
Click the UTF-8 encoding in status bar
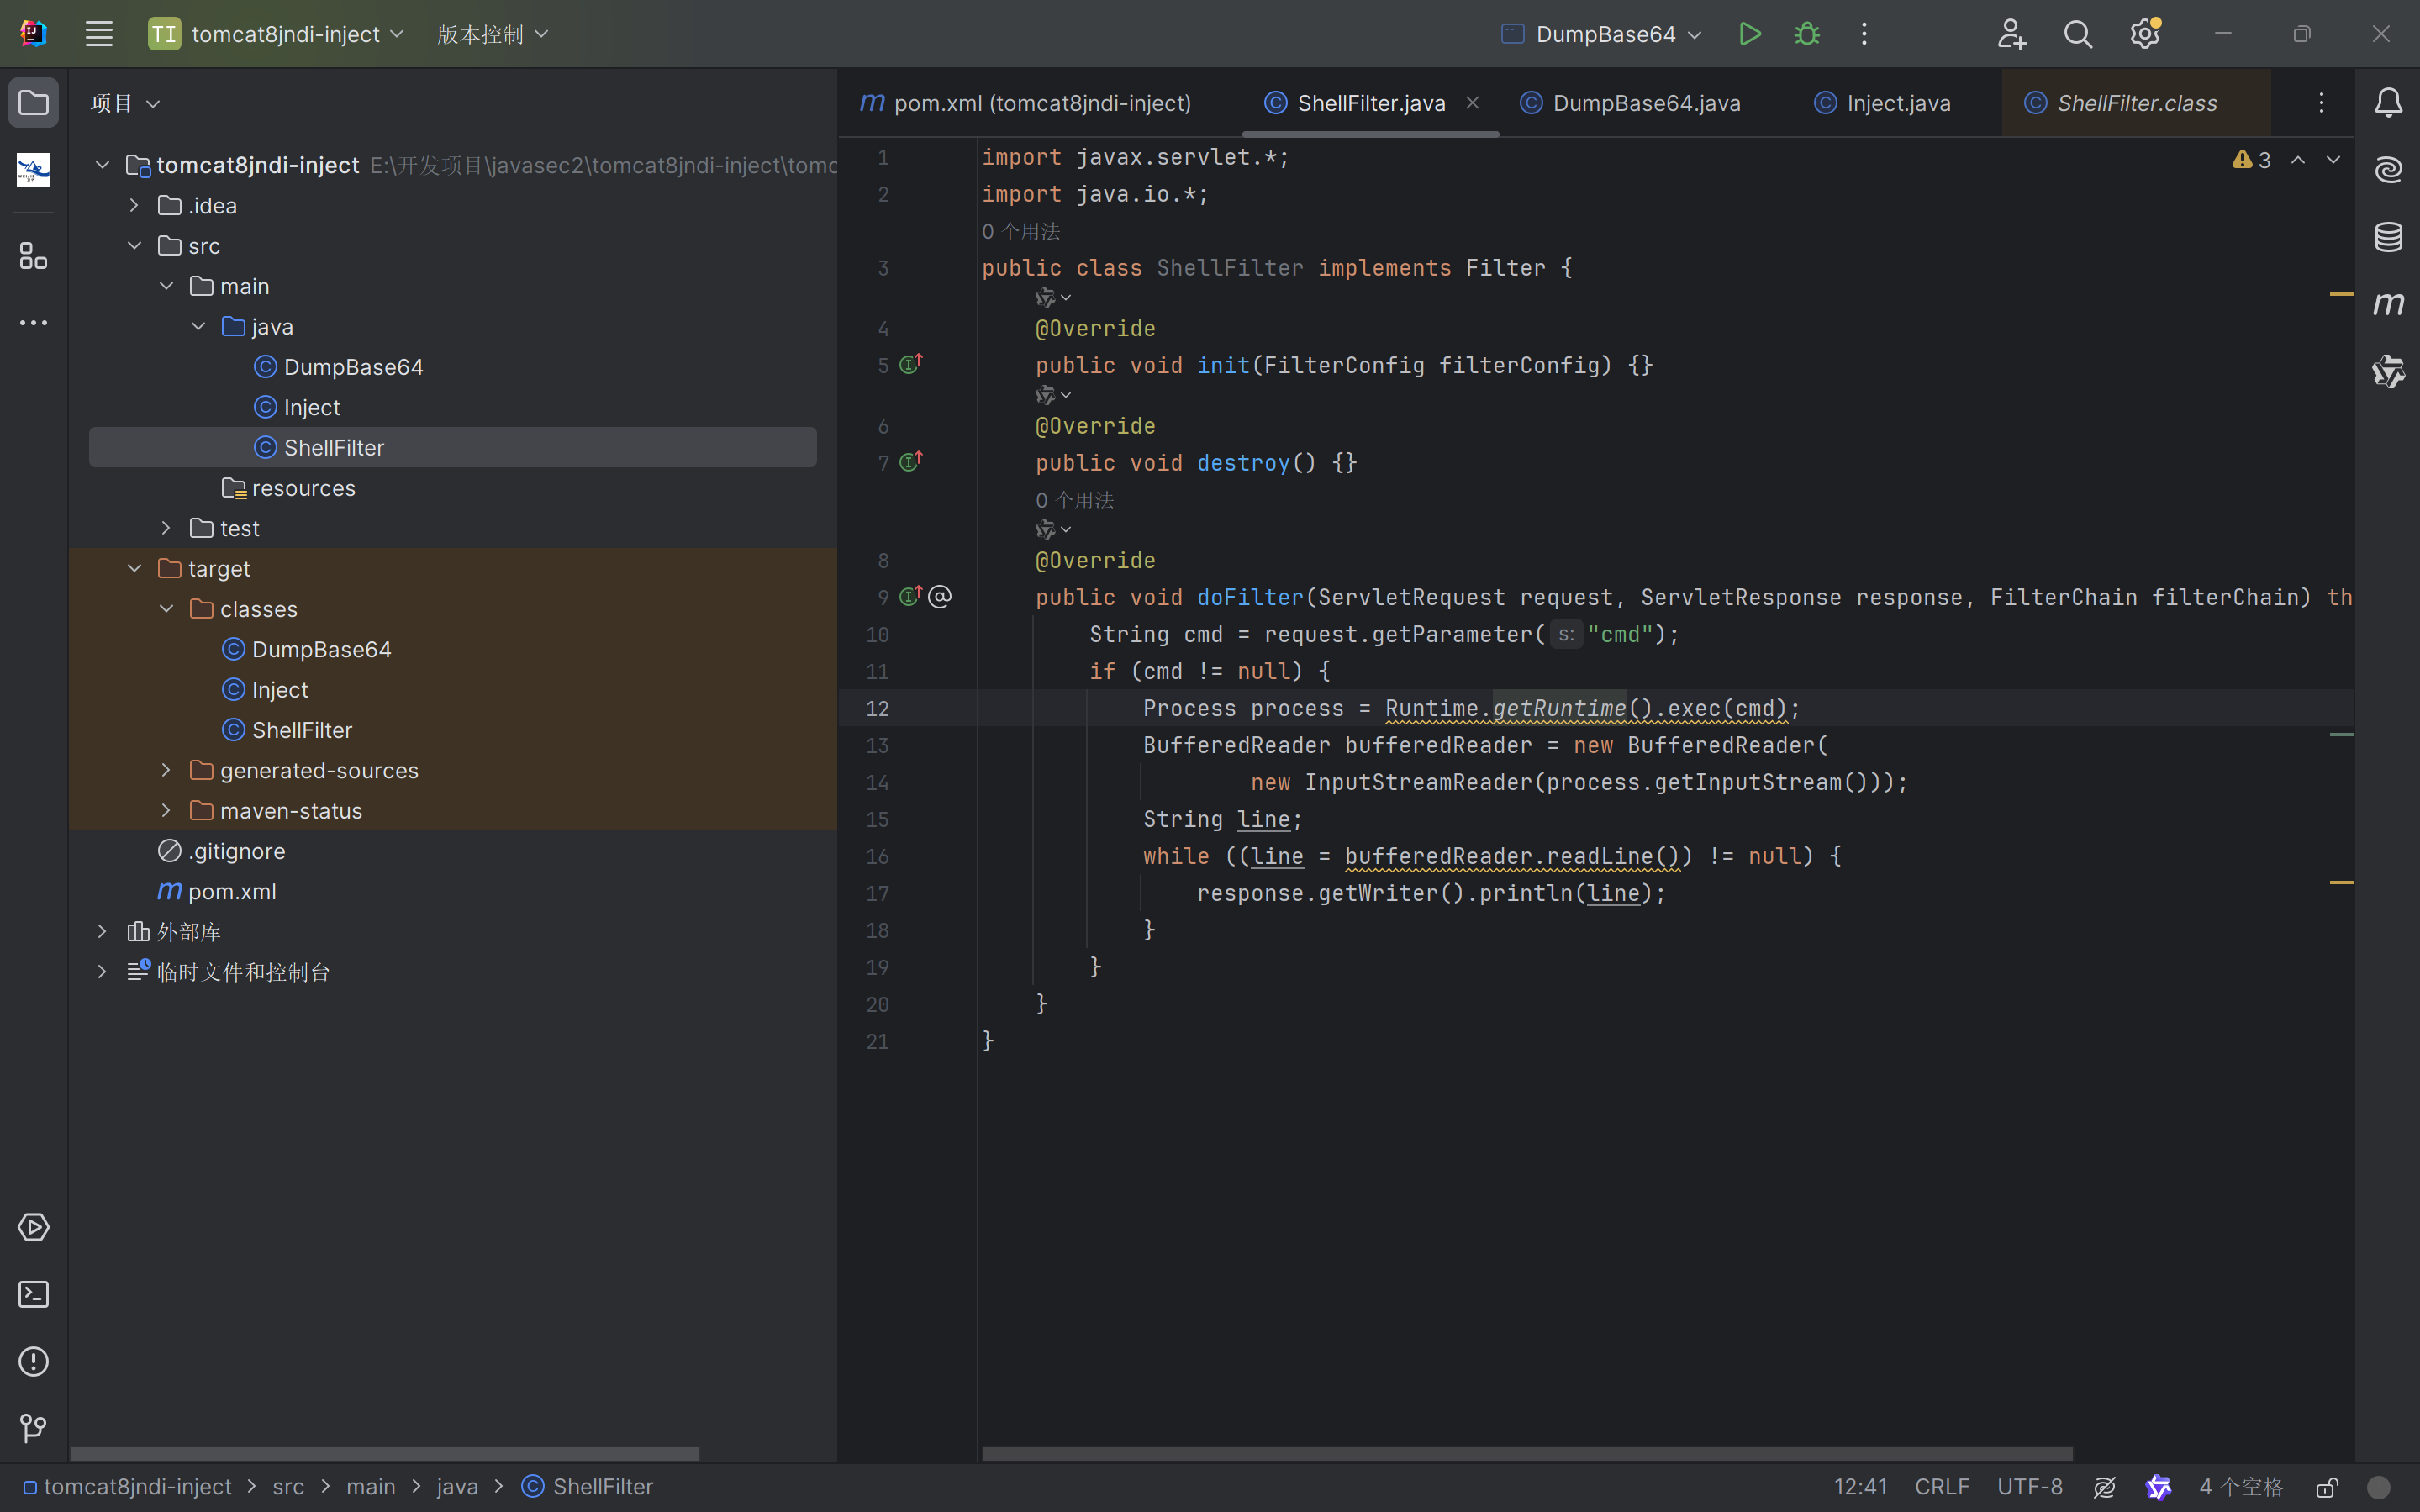2029,1487
